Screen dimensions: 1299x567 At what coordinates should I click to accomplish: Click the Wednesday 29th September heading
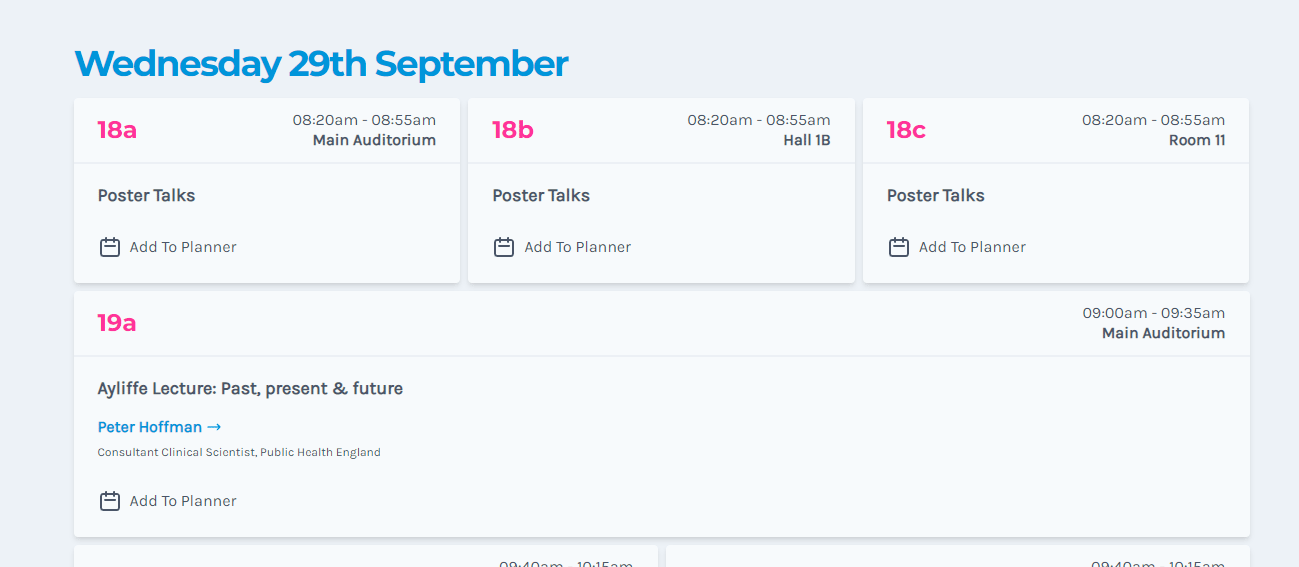click(321, 64)
